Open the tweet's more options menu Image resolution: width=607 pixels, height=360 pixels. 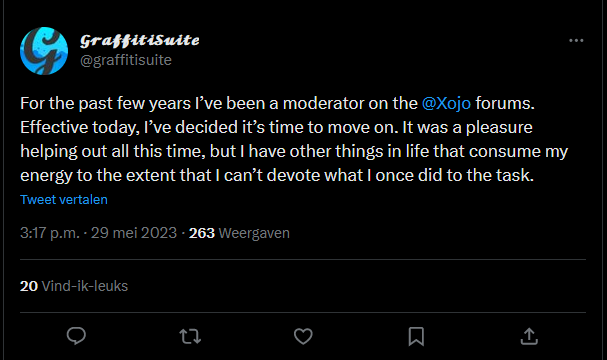(576, 40)
